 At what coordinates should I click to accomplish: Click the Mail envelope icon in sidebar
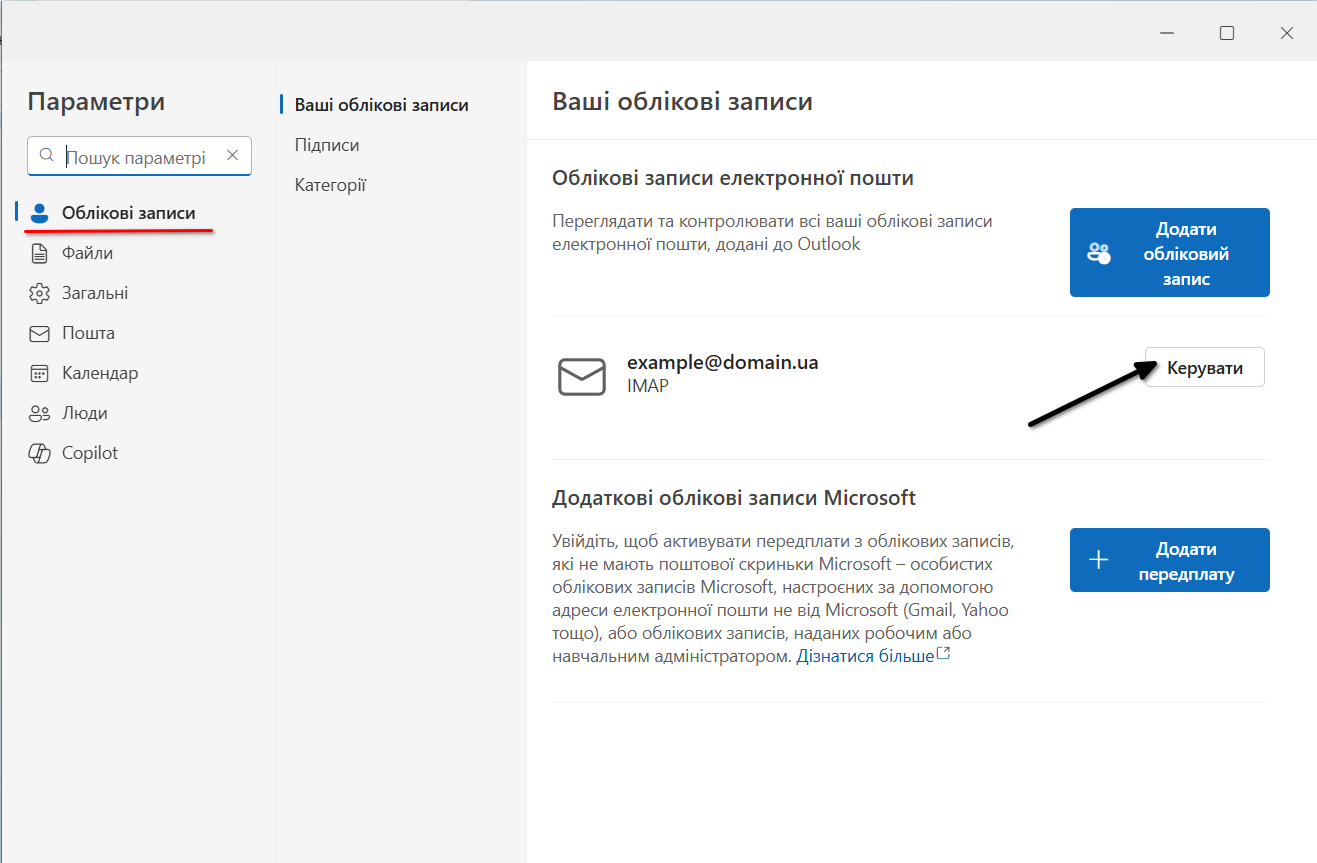pos(40,334)
